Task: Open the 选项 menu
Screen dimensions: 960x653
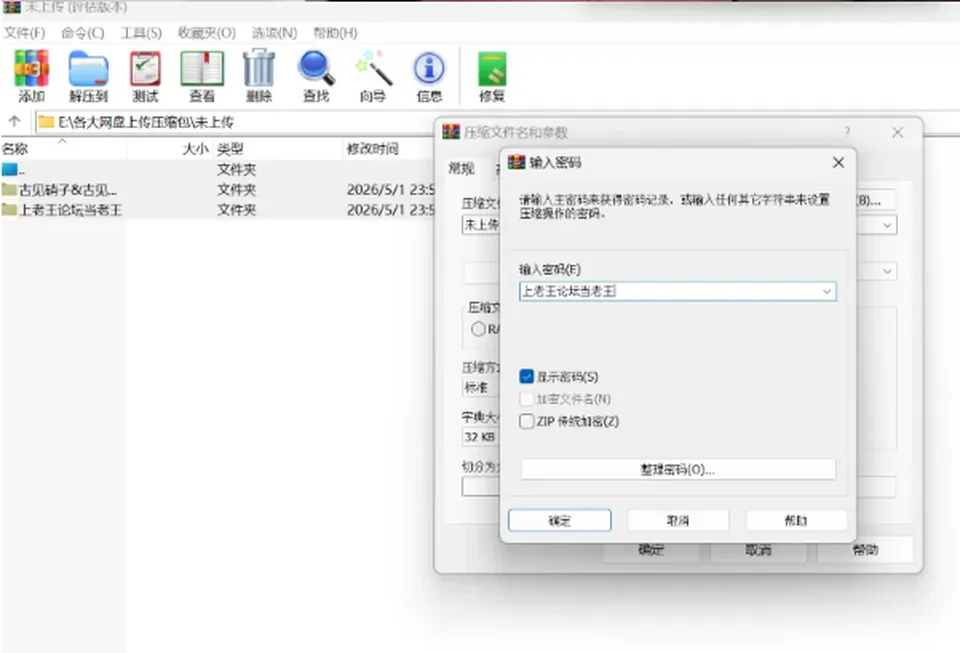Action: click(274, 33)
